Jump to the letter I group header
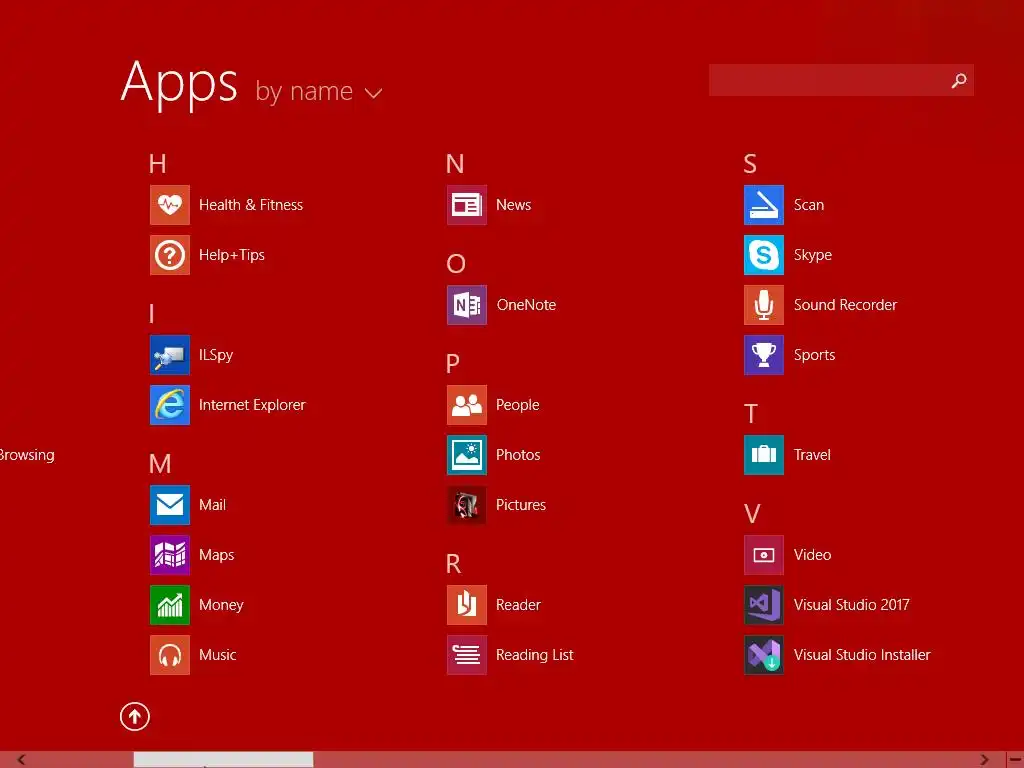The width and height of the screenshot is (1024, 768). pos(152,314)
